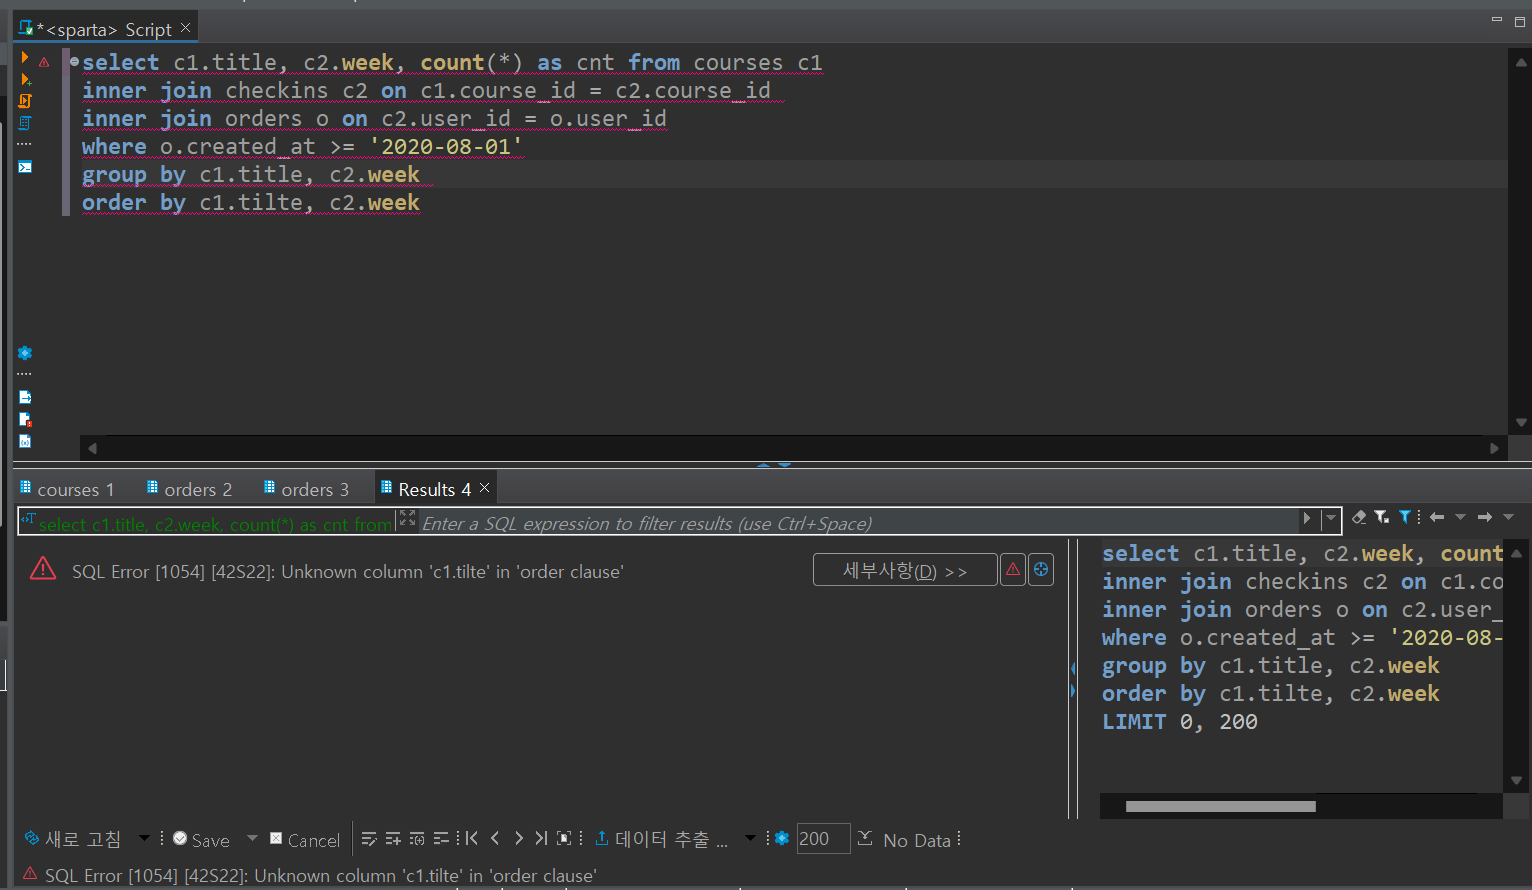1532x890 pixels.
Task: Click Execute script in separate tabs icon
Action: click(25, 123)
